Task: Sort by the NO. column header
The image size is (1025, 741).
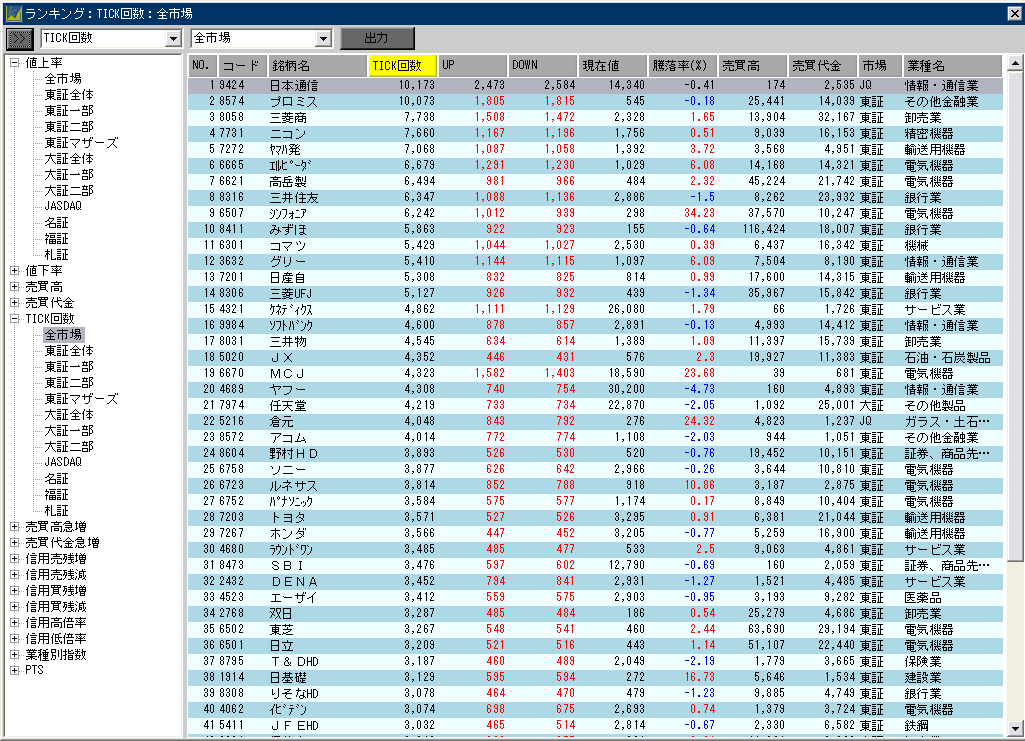Action: [203, 66]
